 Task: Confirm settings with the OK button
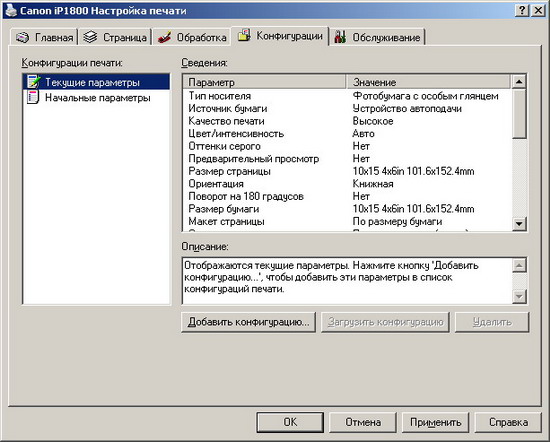click(x=290, y=422)
